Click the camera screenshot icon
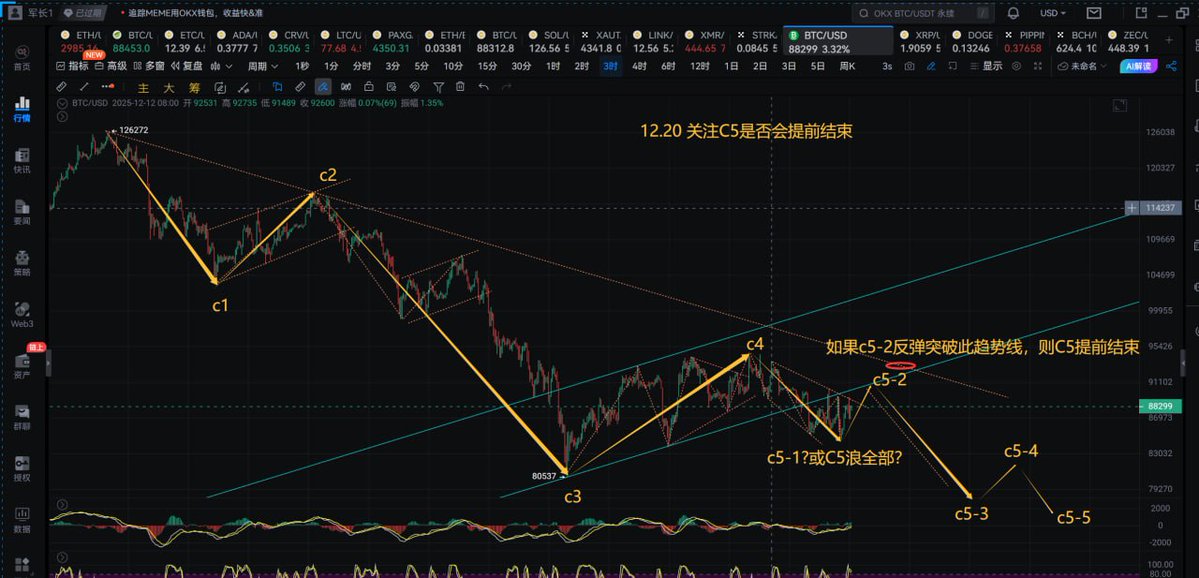This screenshot has width=1199, height=578. (x=909, y=66)
